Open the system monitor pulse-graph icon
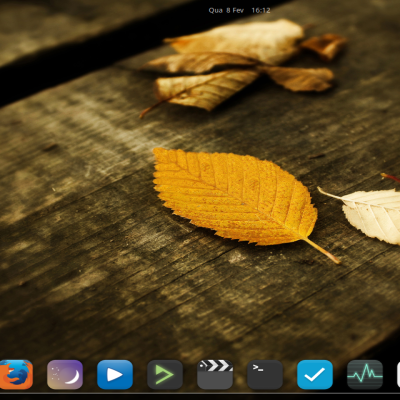The width and height of the screenshot is (400, 400). [x=365, y=375]
